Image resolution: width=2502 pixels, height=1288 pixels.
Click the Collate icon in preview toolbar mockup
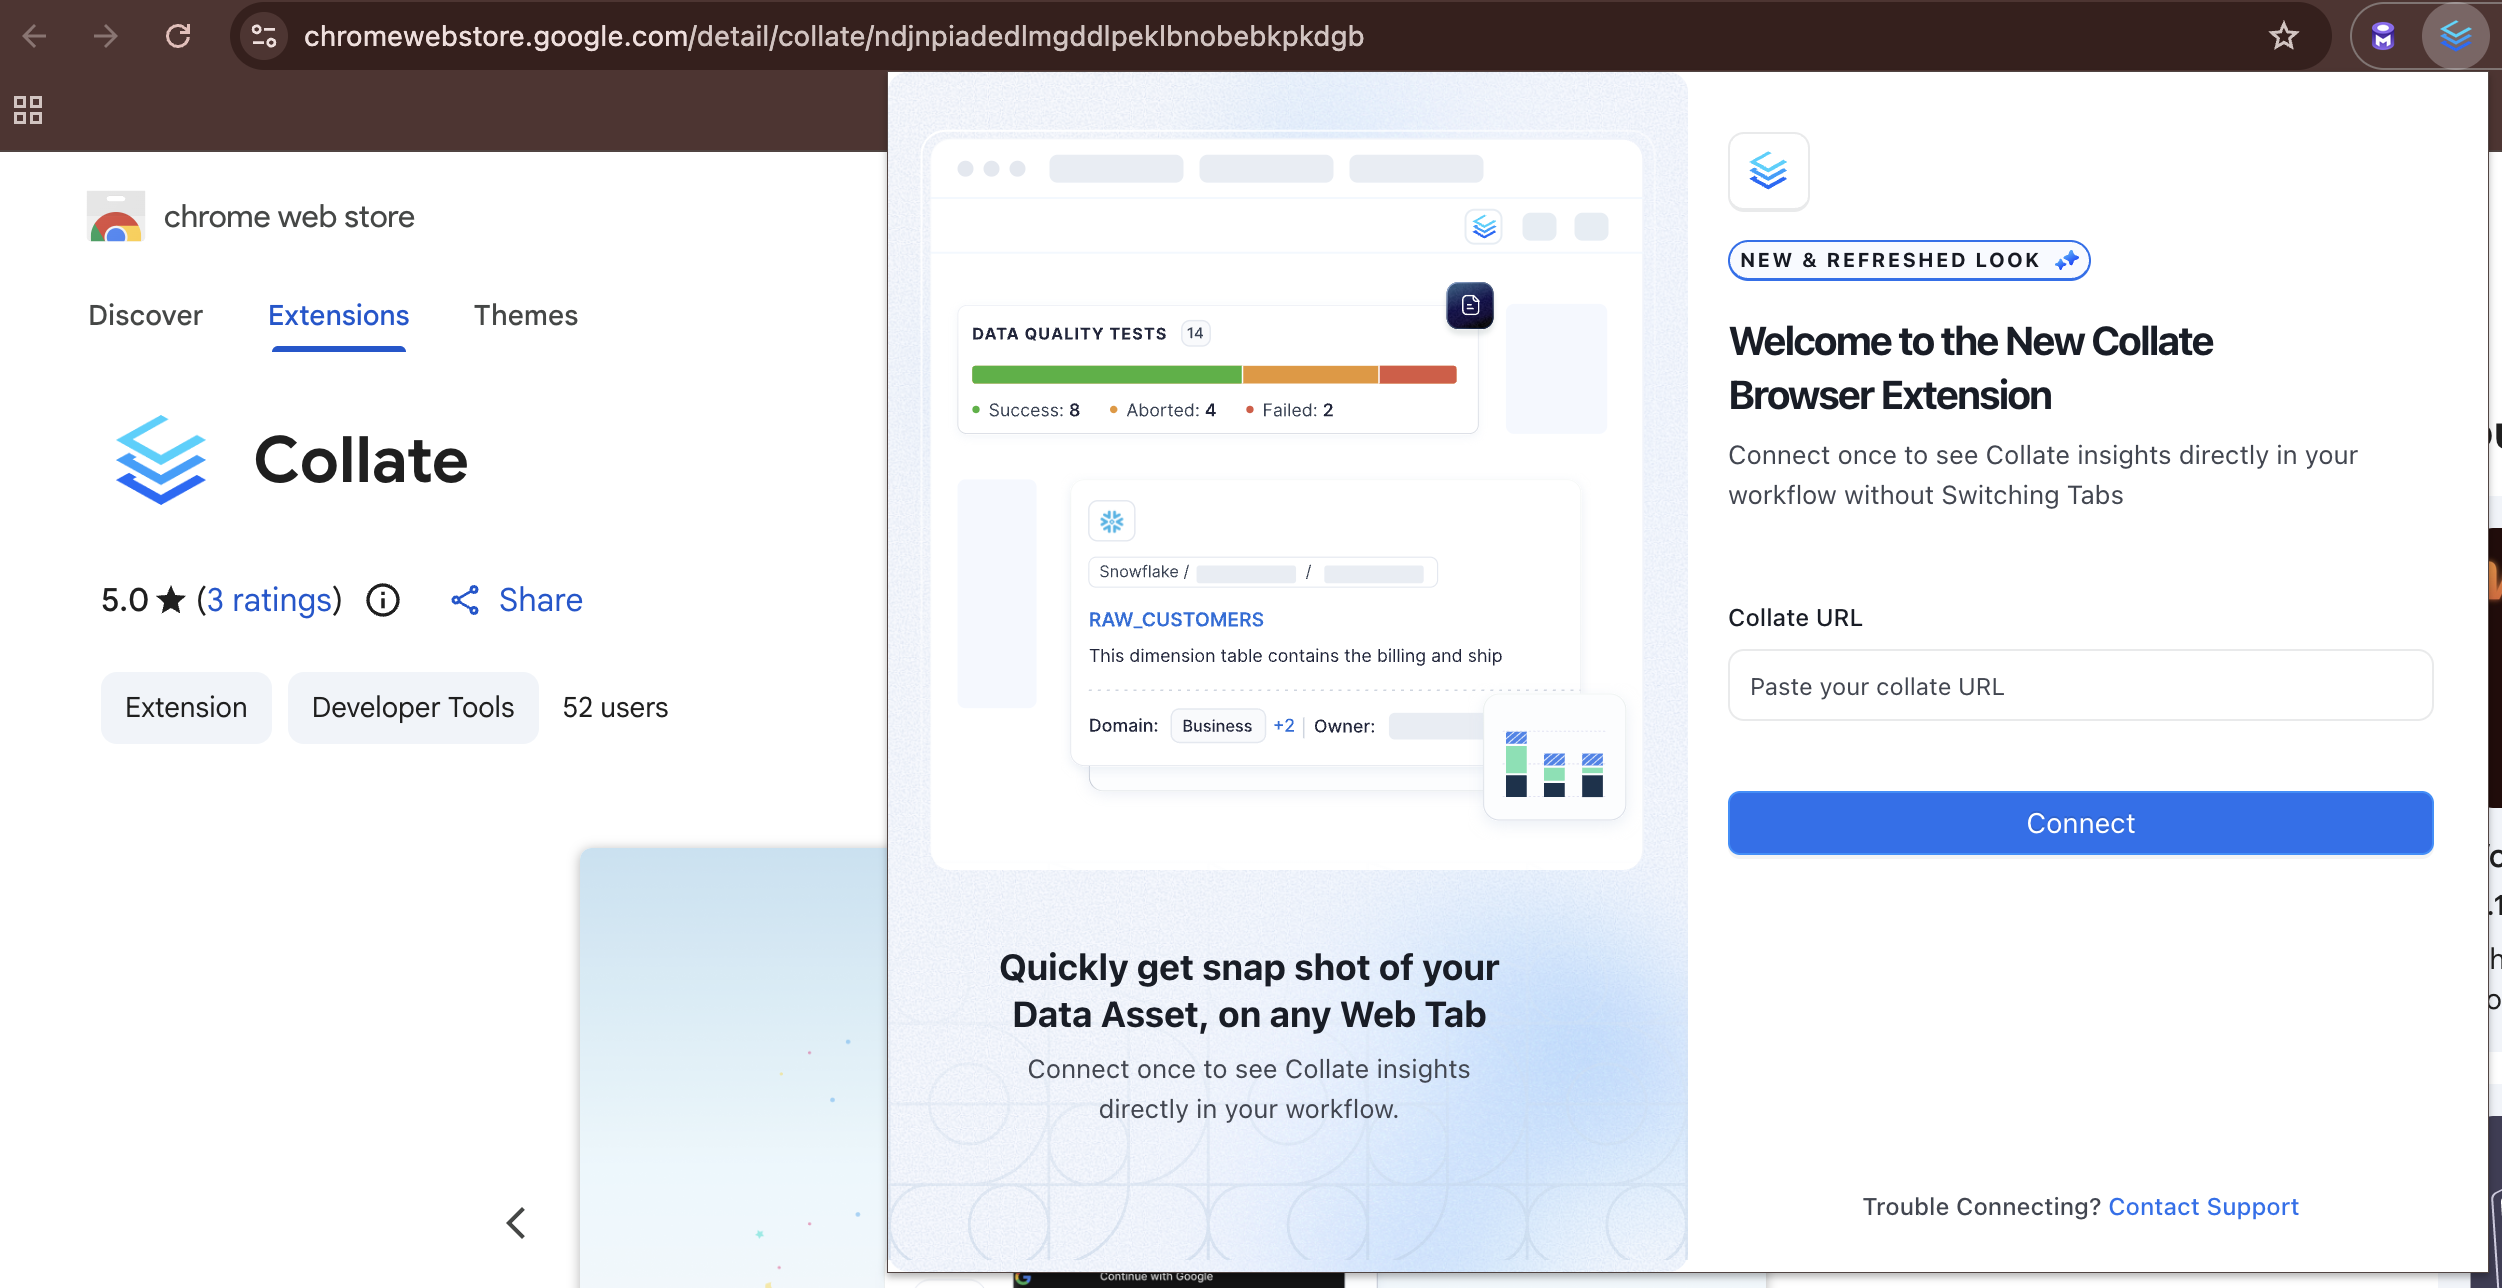(x=1484, y=227)
